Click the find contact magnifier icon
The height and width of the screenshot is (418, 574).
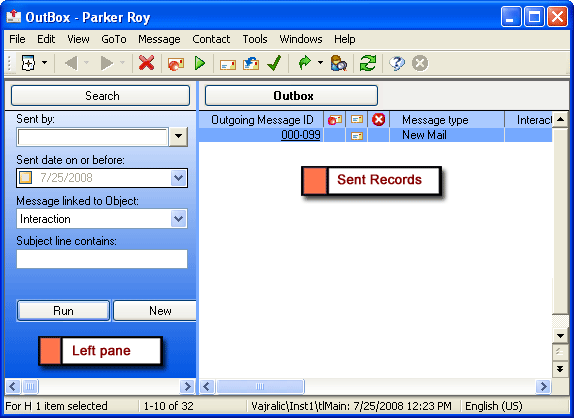[x=339, y=63]
